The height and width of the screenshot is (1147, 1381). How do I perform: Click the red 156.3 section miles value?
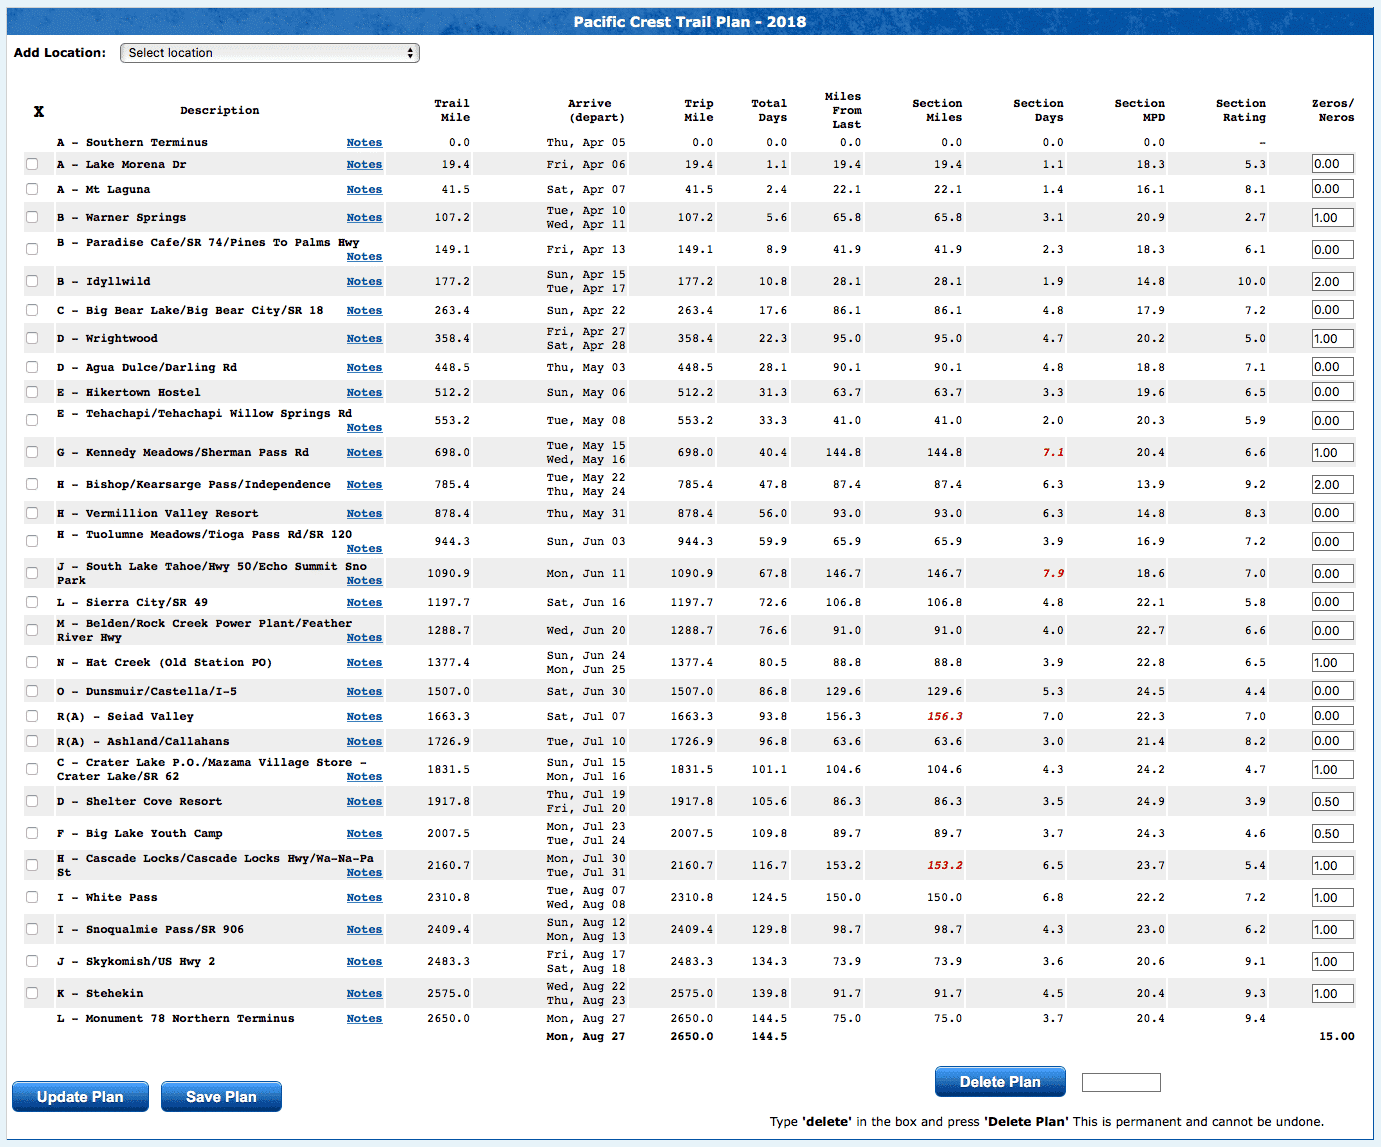pyautogui.click(x=945, y=716)
